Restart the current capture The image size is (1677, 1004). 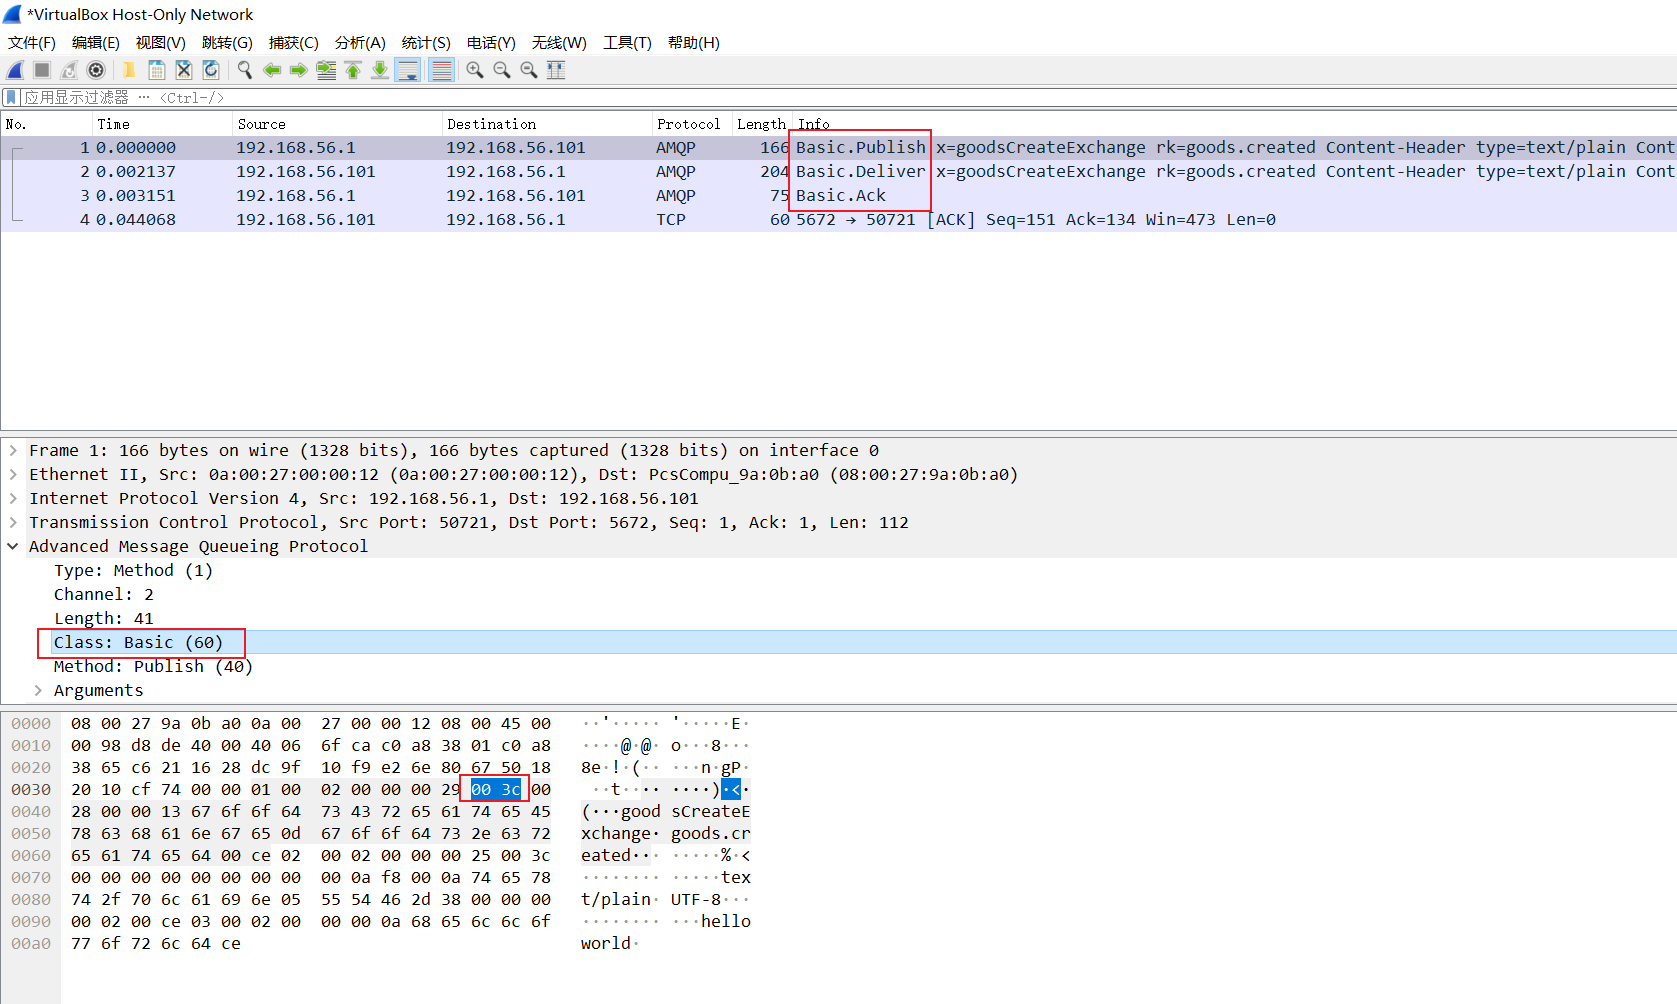(69, 70)
